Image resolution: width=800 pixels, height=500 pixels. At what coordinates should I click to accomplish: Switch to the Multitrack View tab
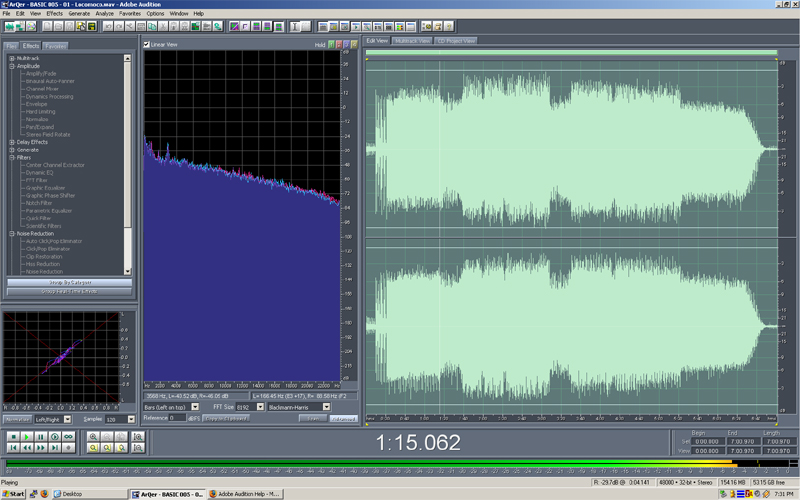(x=412, y=41)
